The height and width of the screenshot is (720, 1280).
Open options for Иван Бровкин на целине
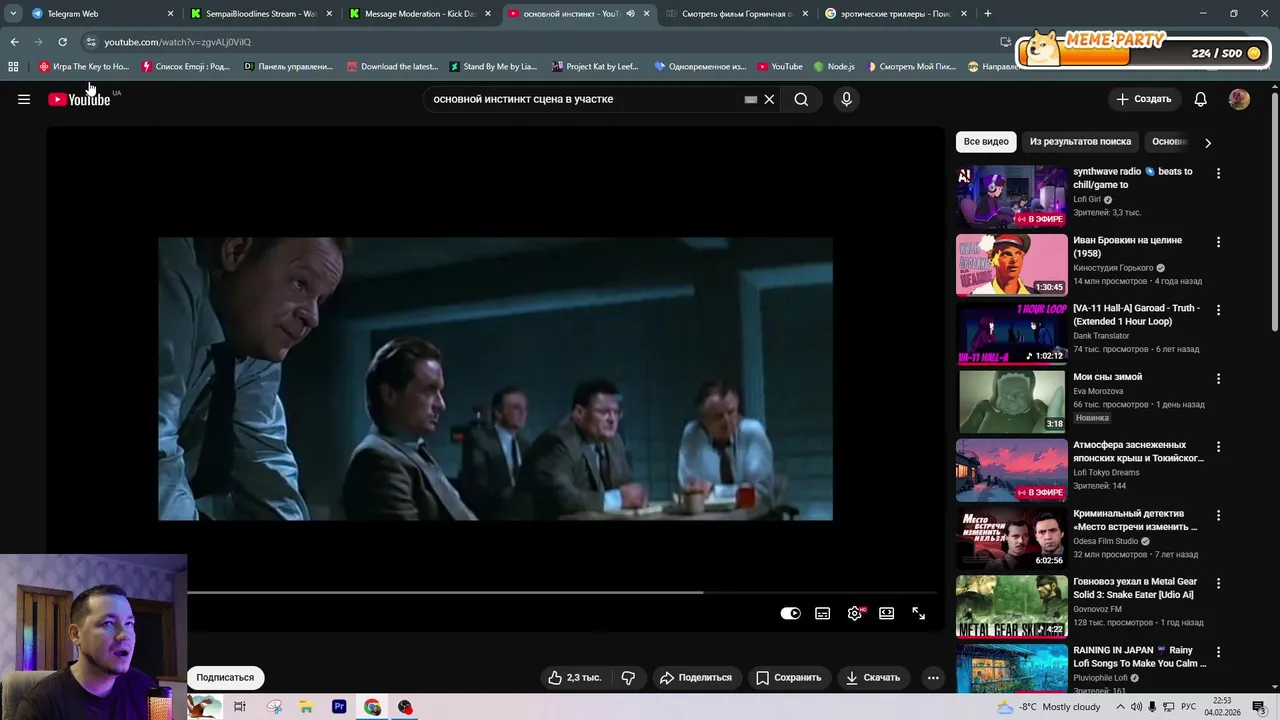click(x=1218, y=242)
